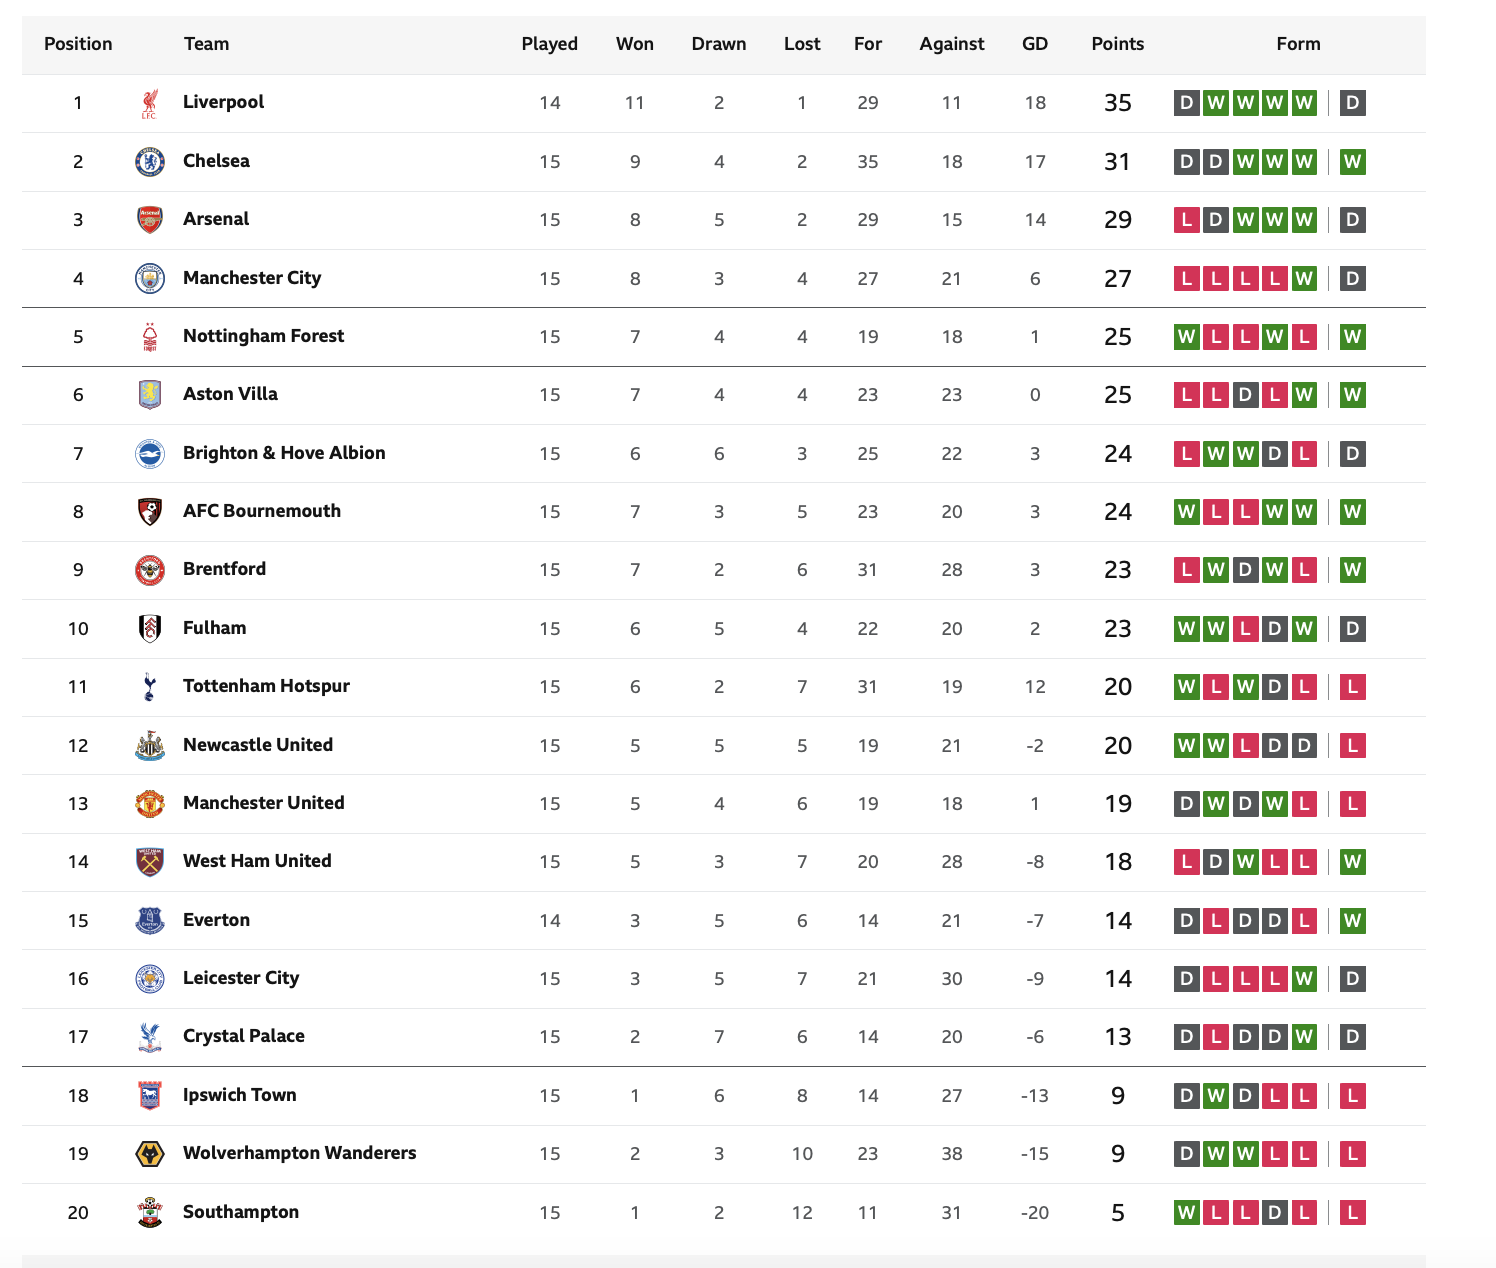Select the GD column header
Screen dimensions: 1496x1268
pyautogui.click(x=1035, y=44)
